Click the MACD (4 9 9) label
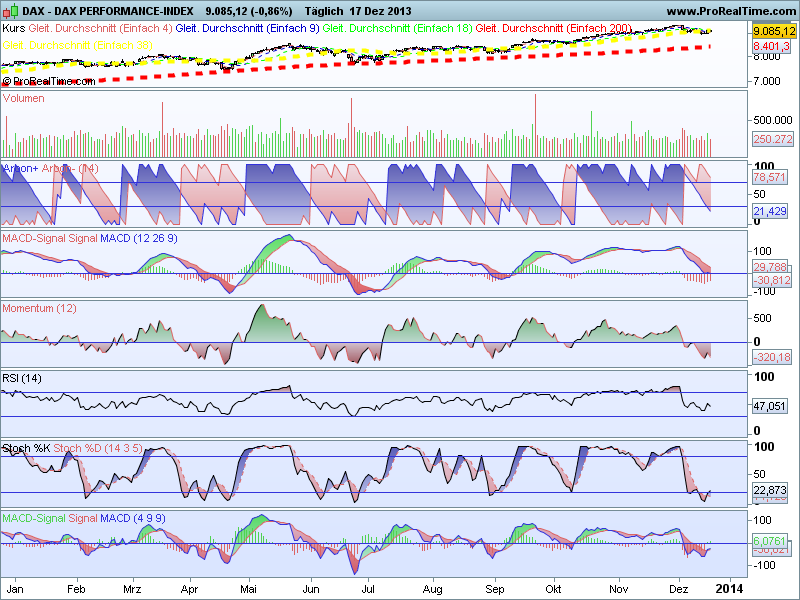The image size is (800, 600). tap(133, 518)
